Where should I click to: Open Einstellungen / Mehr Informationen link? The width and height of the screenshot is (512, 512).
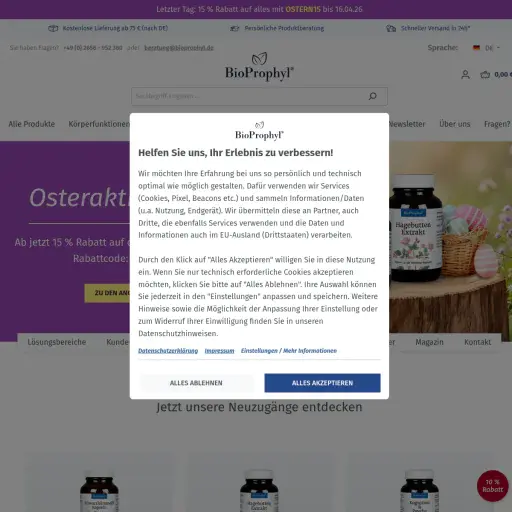tap(289, 351)
